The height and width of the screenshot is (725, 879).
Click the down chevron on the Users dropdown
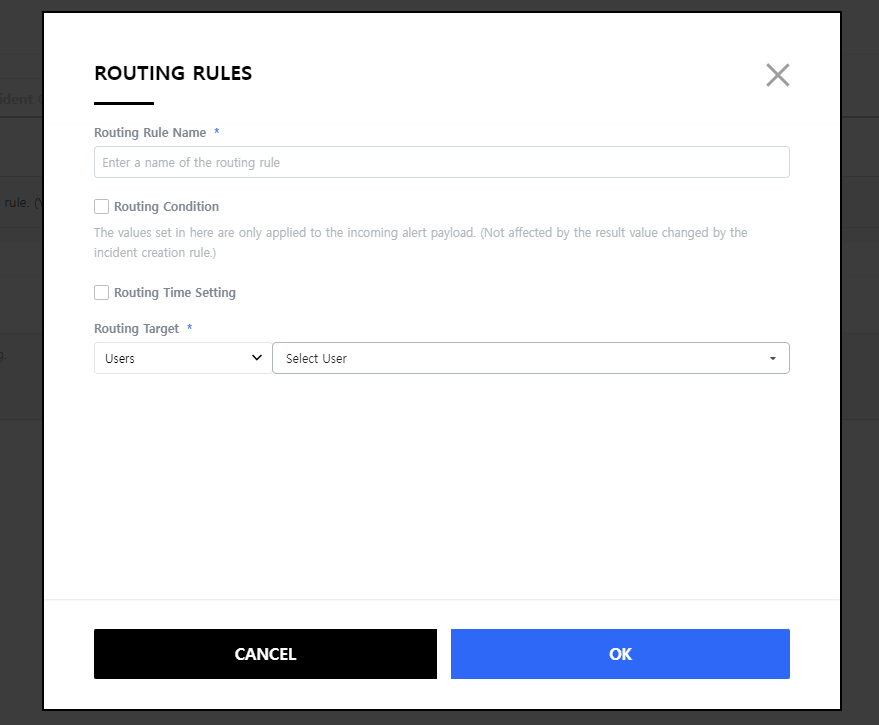[257, 358]
